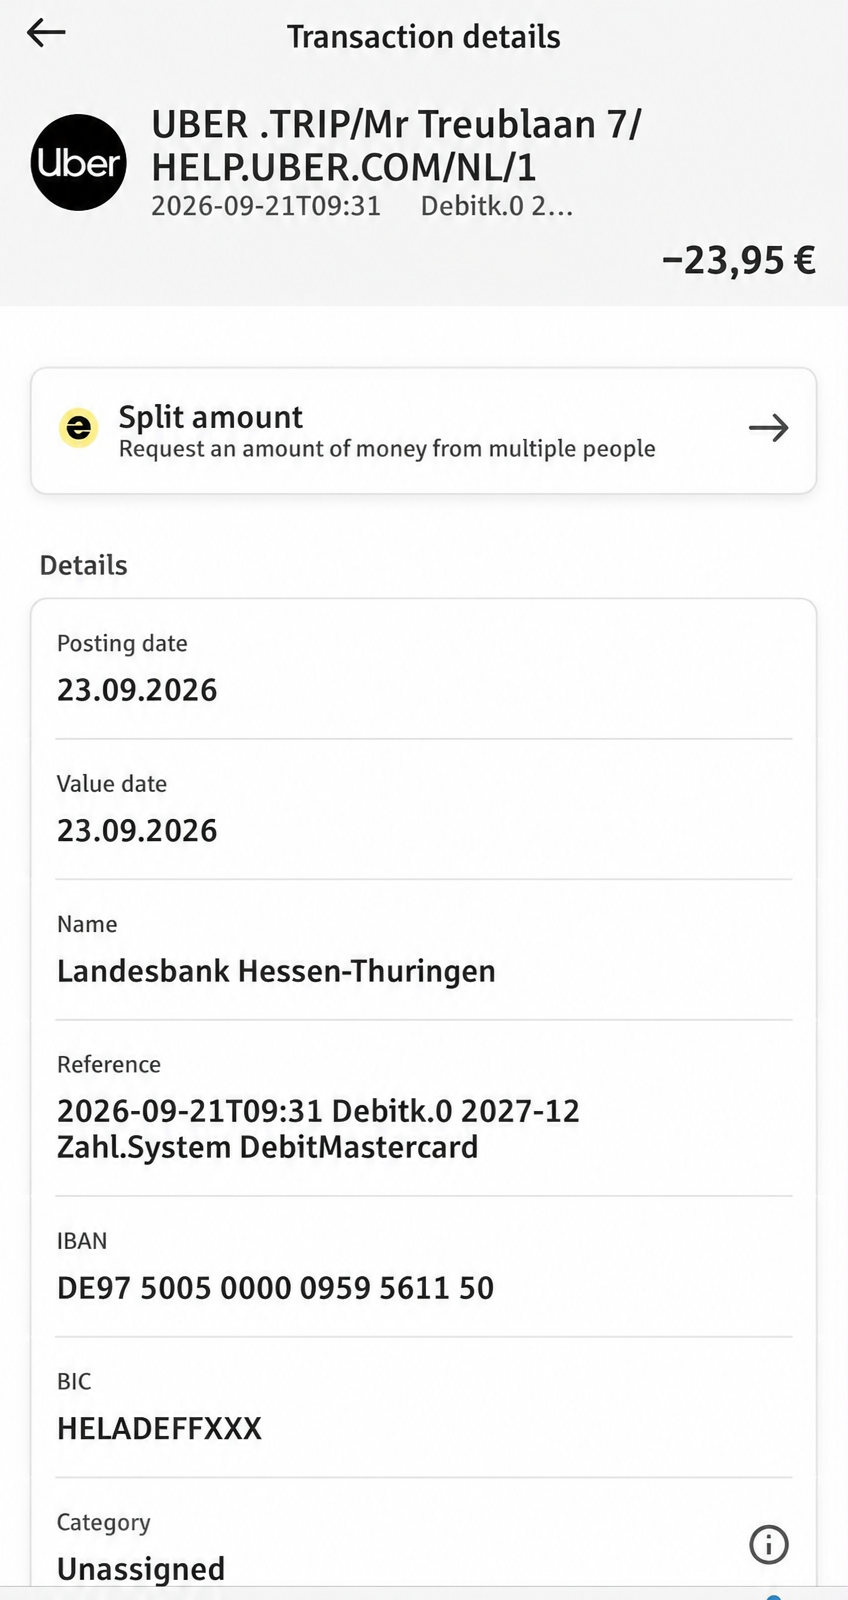Screen dimensions: 848x1600
Task: Select value date 23.09.2026 row
Action: pyautogui.click(x=424, y=810)
